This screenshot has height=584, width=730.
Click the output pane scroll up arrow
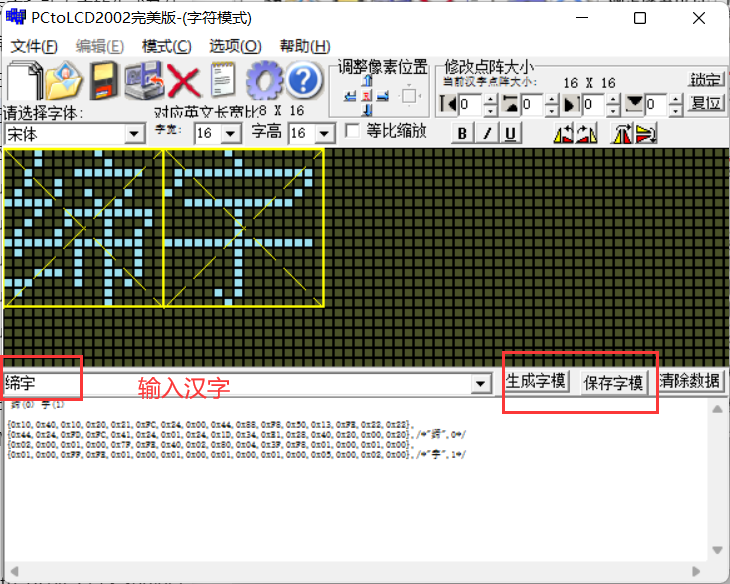pos(717,409)
